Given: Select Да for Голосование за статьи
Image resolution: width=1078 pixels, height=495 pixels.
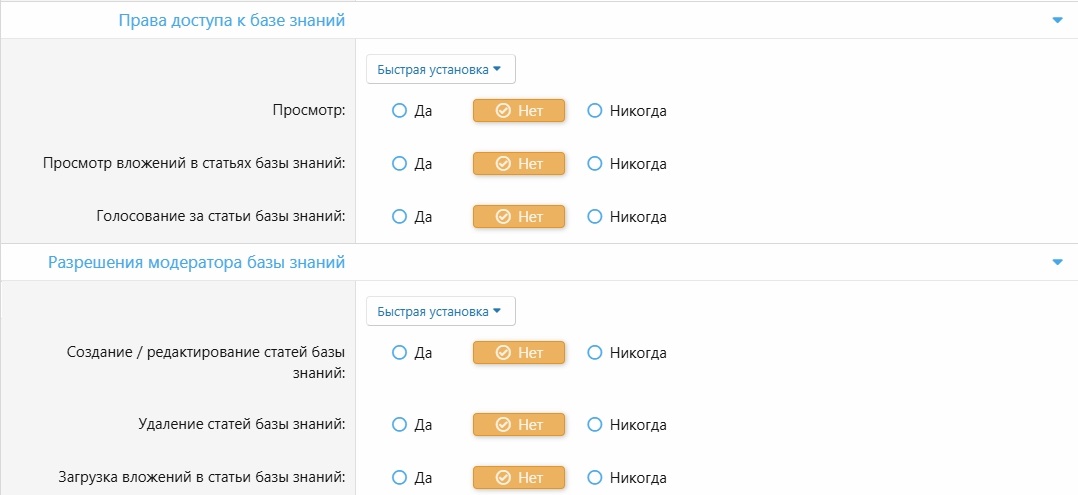Looking at the screenshot, I should pyautogui.click(x=400, y=217).
